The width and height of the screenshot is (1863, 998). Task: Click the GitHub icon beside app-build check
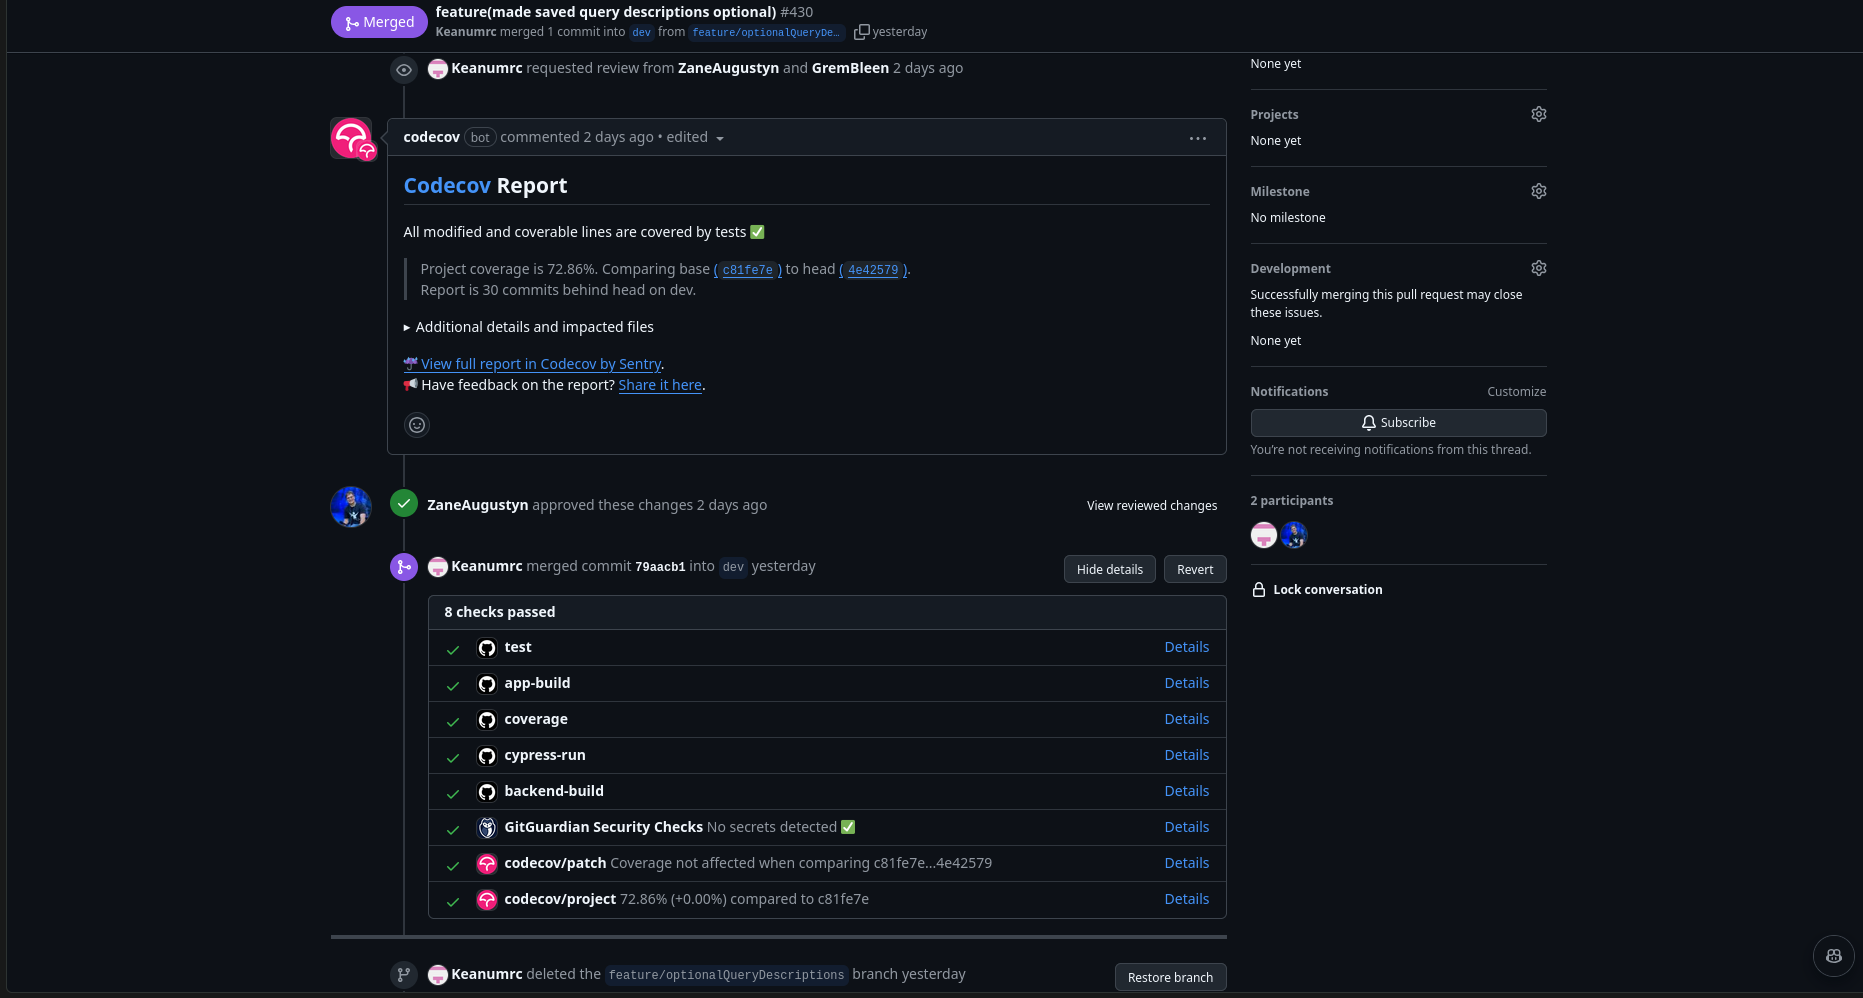pos(487,684)
